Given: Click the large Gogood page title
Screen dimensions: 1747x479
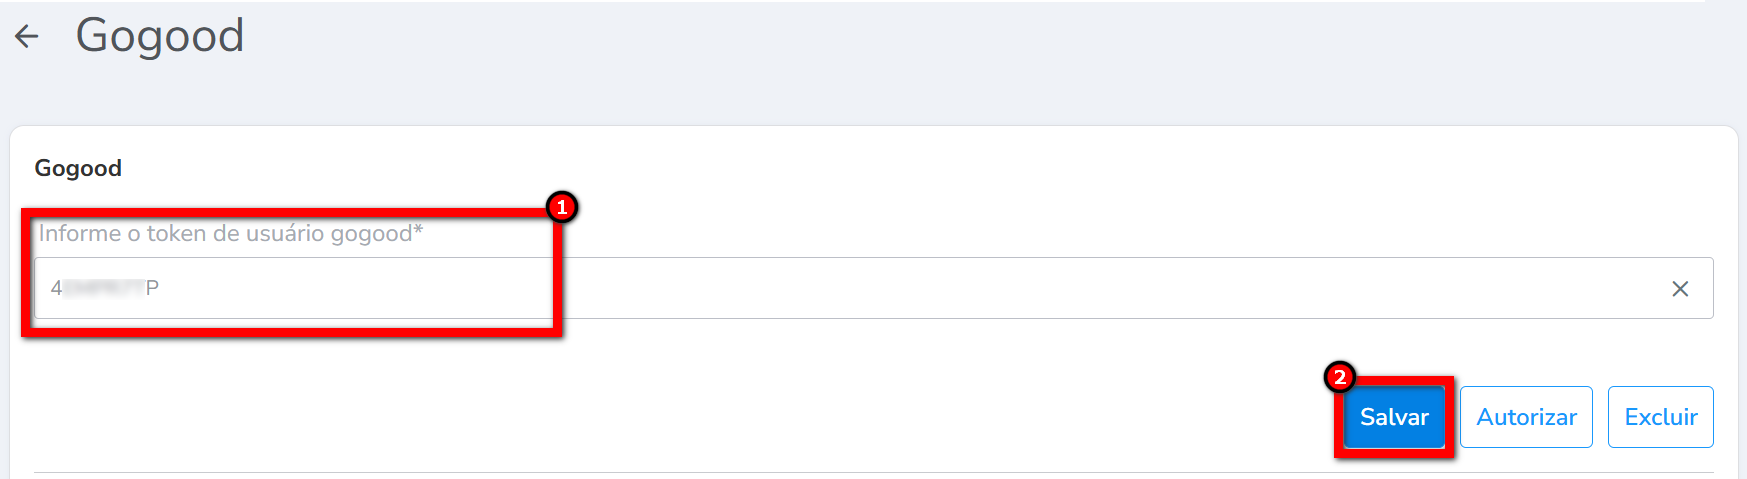Looking at the screenshot, I should click(160, 37).
